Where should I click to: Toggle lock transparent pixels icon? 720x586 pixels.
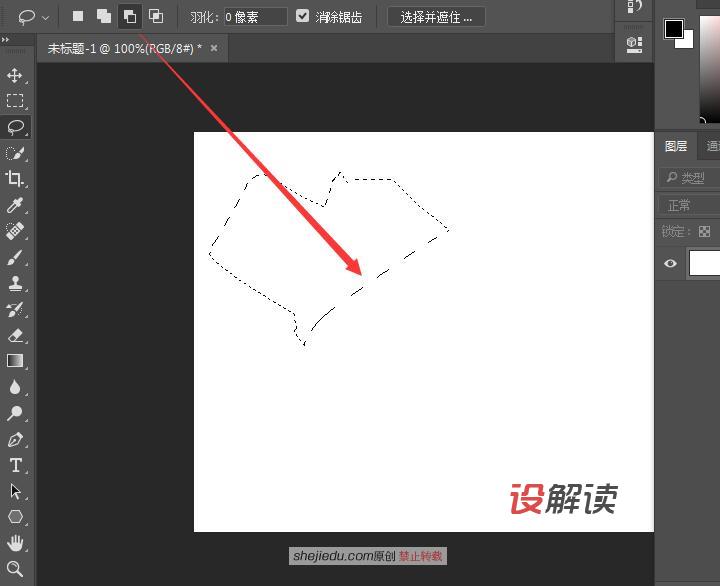(704, 231)
